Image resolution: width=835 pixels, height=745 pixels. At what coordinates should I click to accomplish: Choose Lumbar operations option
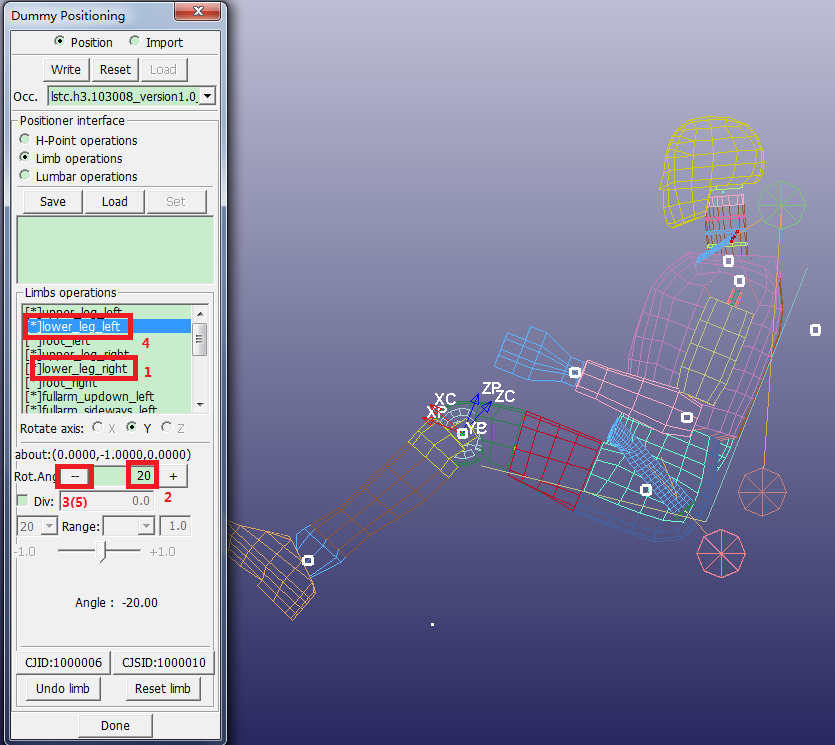[25, 176]
